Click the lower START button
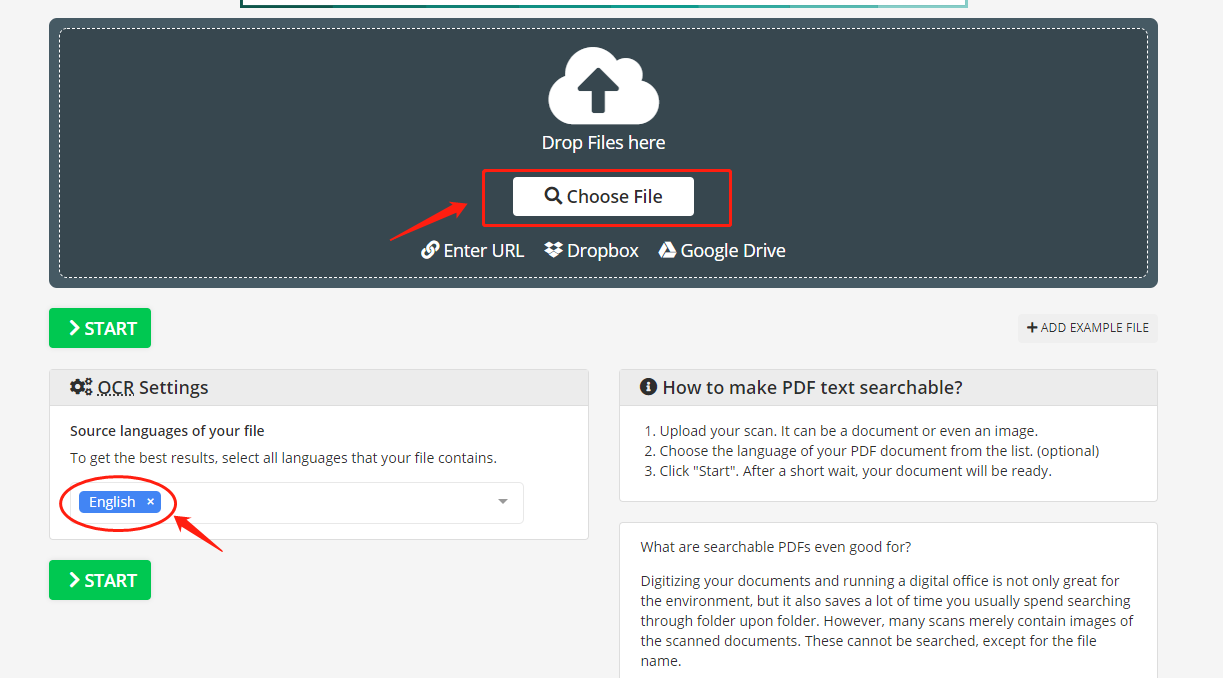Image resolution: width=1223 pixels, height=678 pixels. pos(100,580)
